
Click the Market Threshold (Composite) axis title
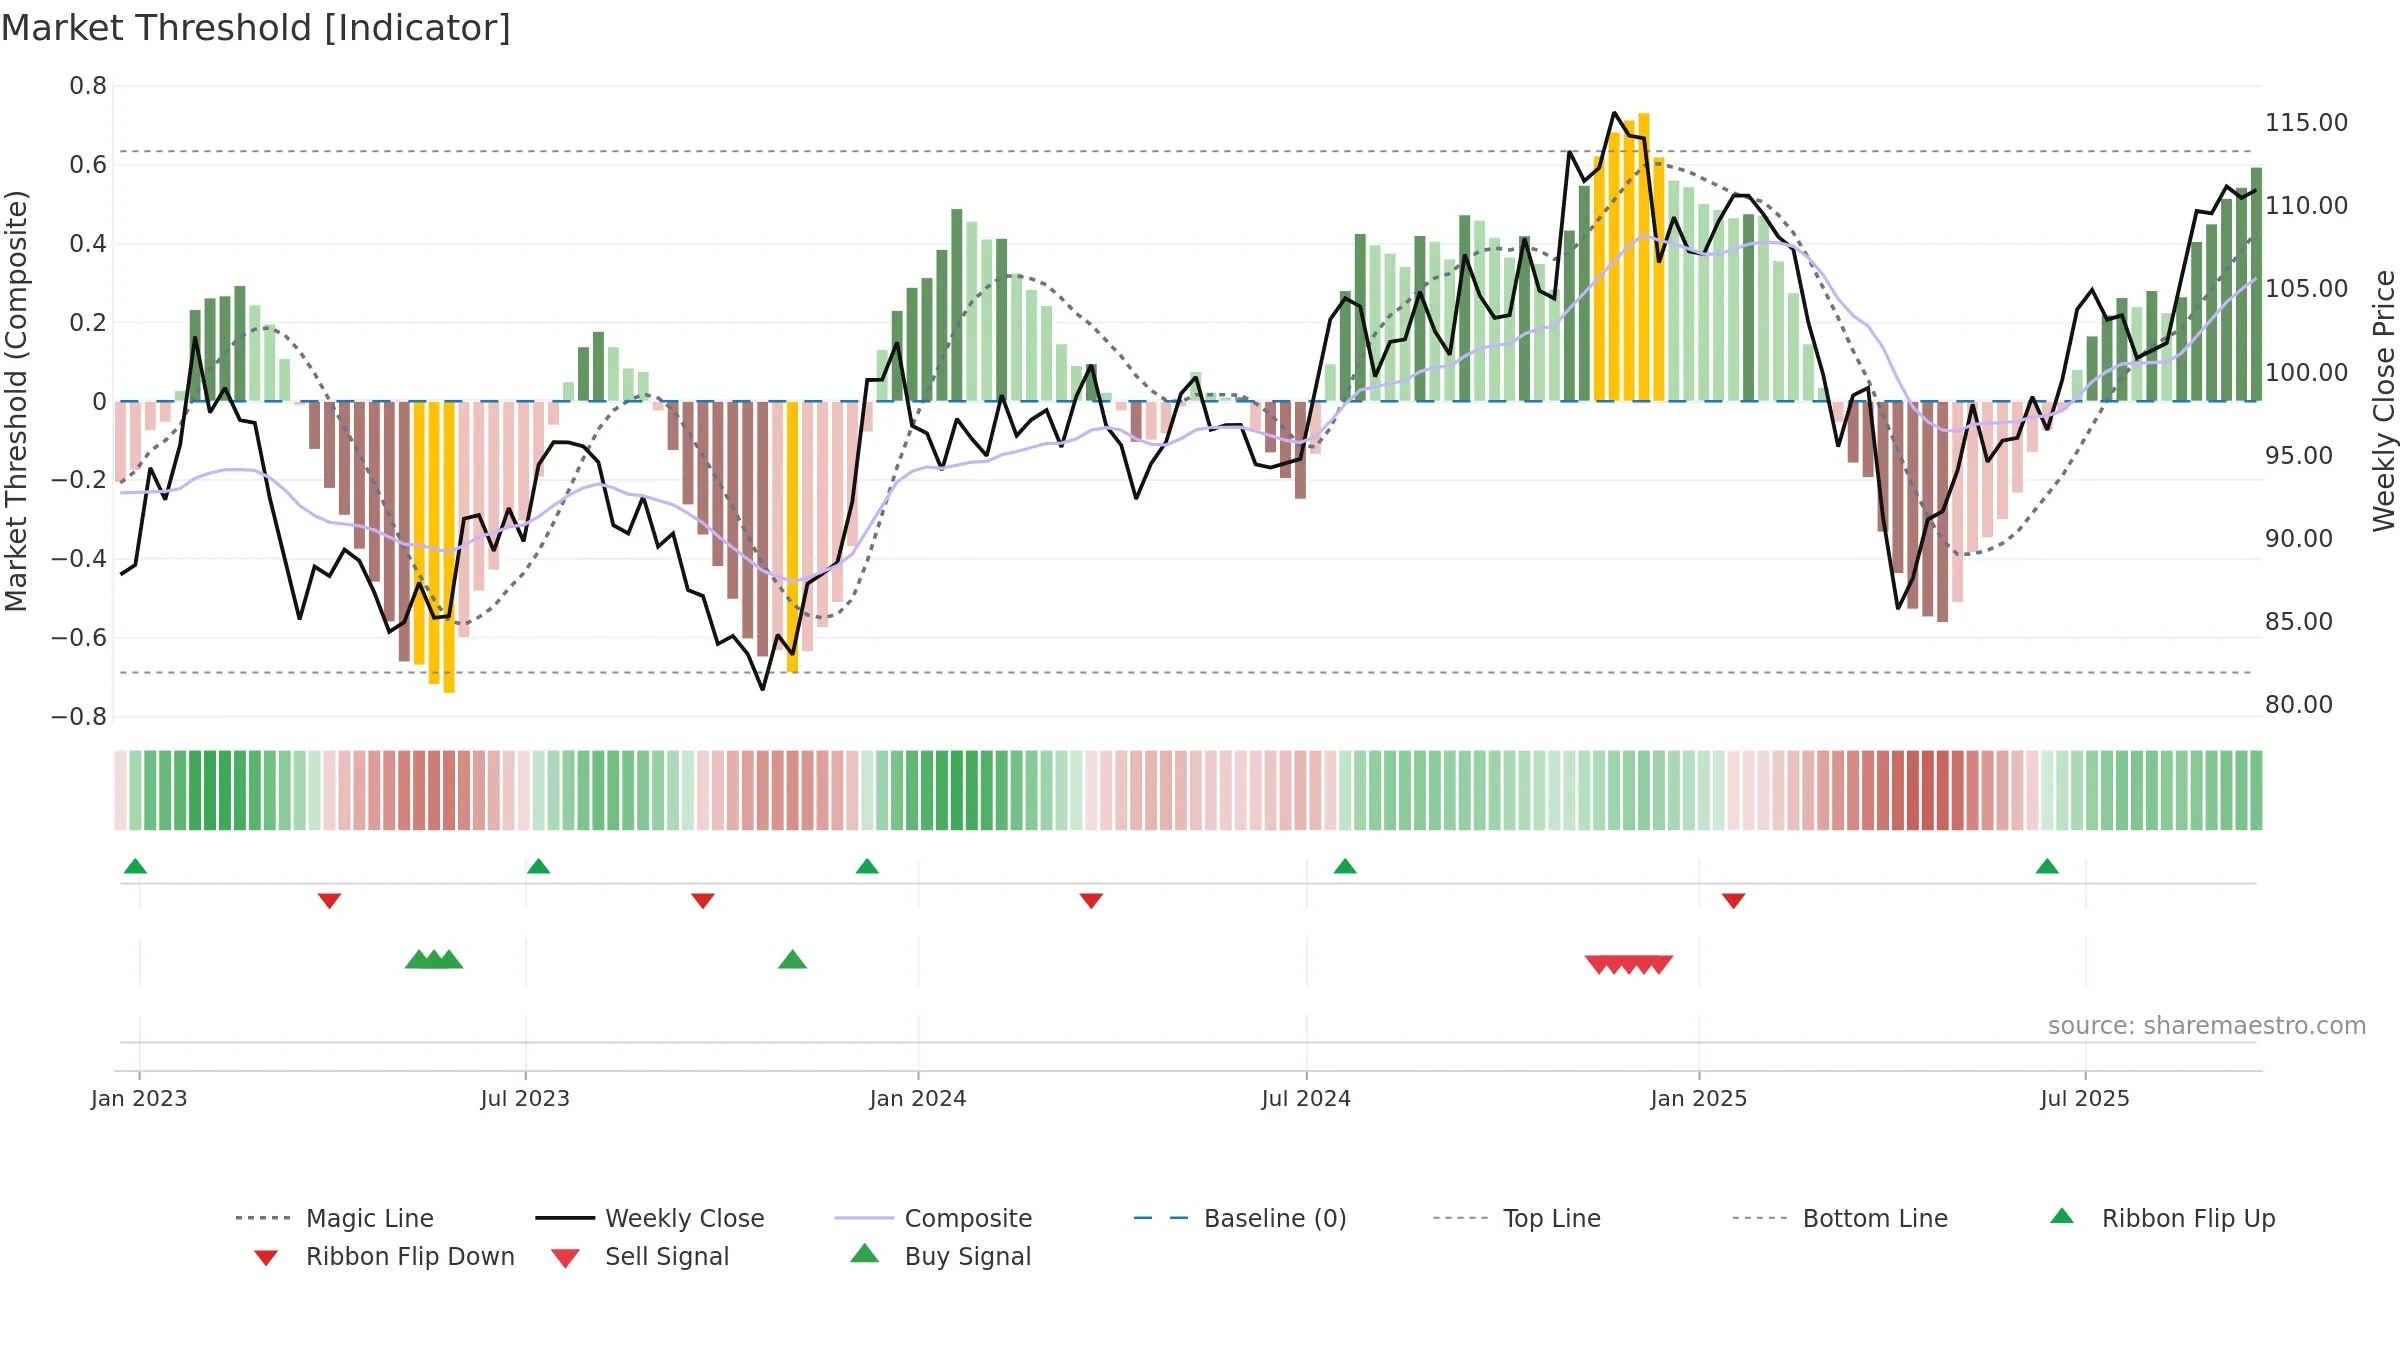pyautogui.click(x=16, y=401)
